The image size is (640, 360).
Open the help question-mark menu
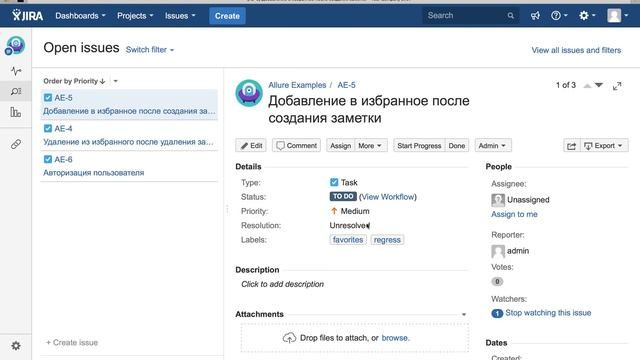pyautogui.click(x=559, y=16)
